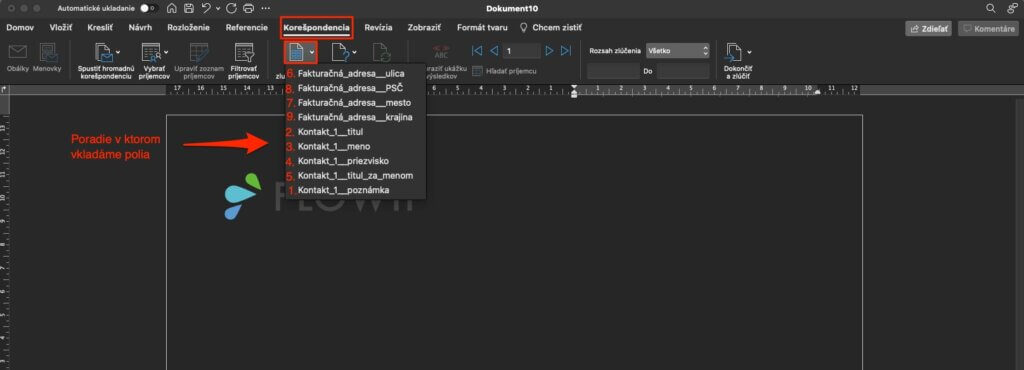Click the indent marker on horizontal ruler
This screenshot has height=370, width=1024.
click(x=574, y=91)
